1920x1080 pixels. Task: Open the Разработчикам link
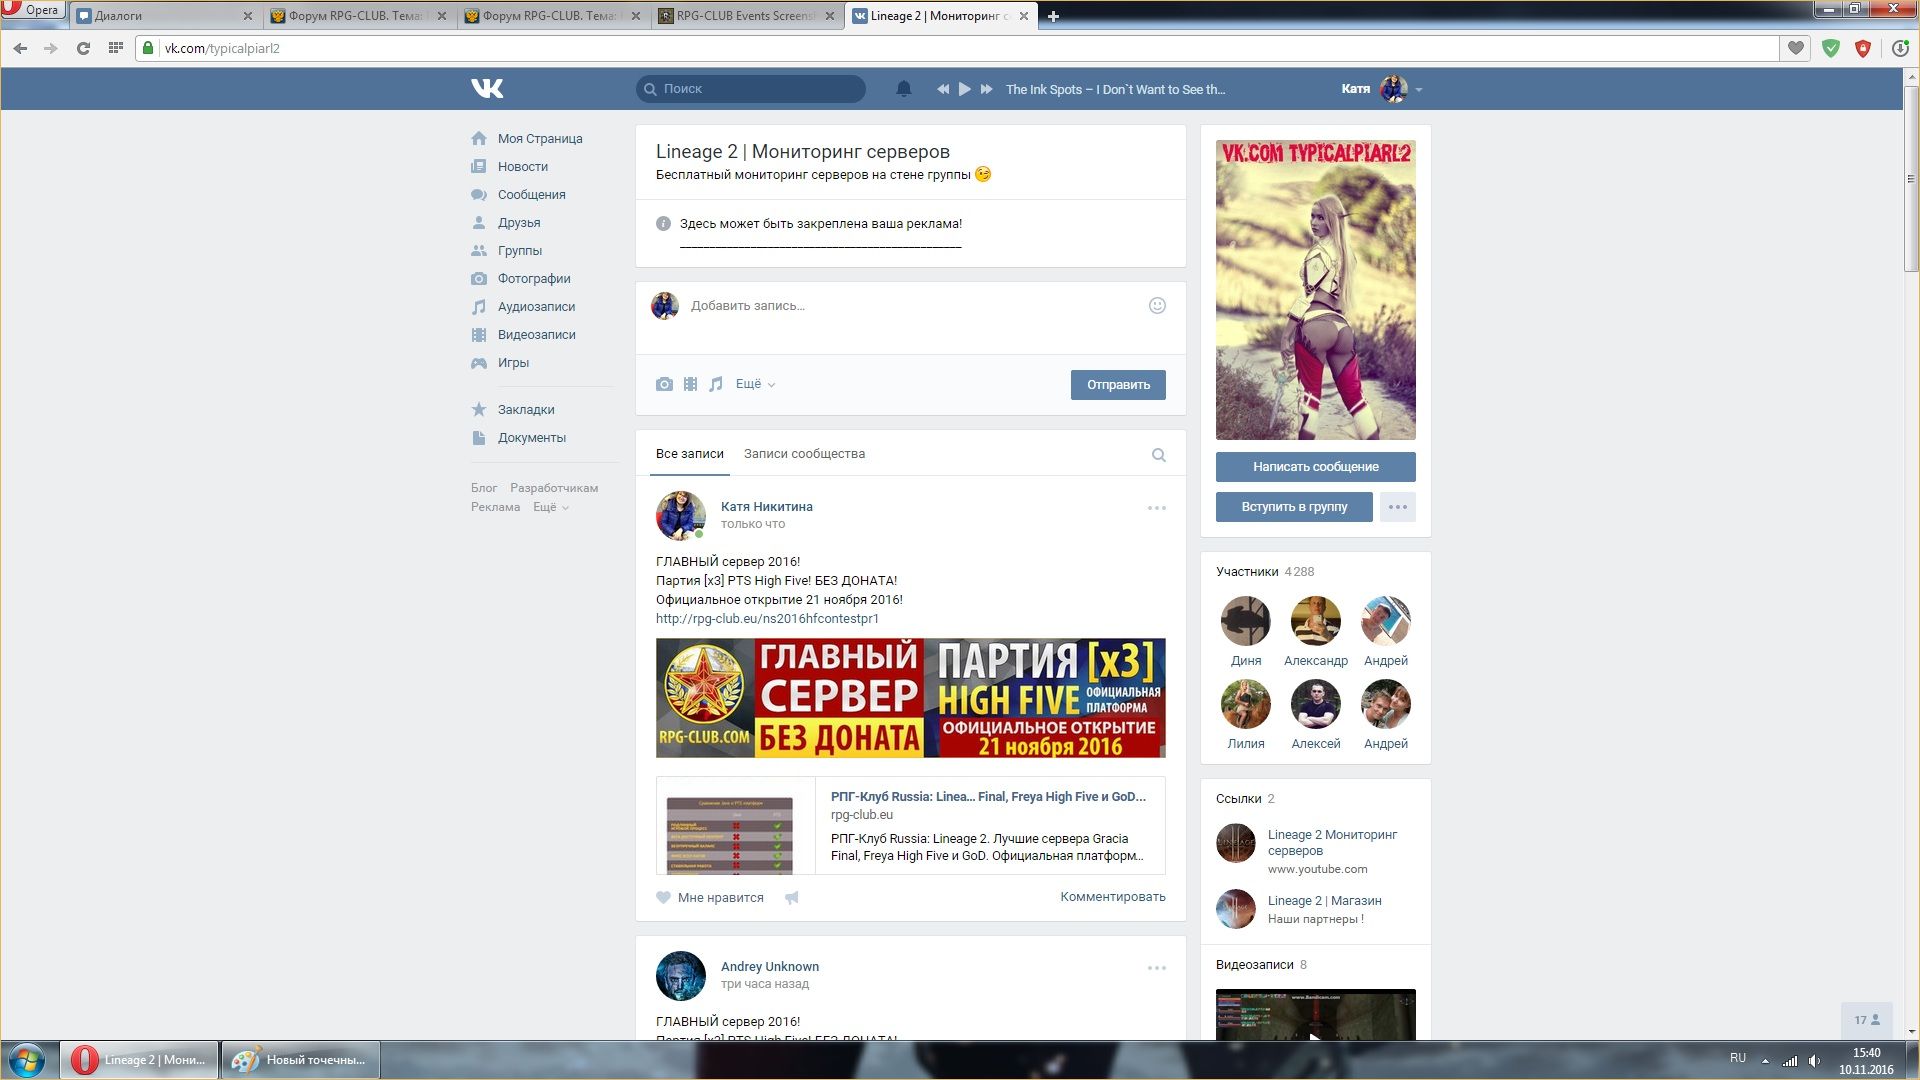coord(554,488)
